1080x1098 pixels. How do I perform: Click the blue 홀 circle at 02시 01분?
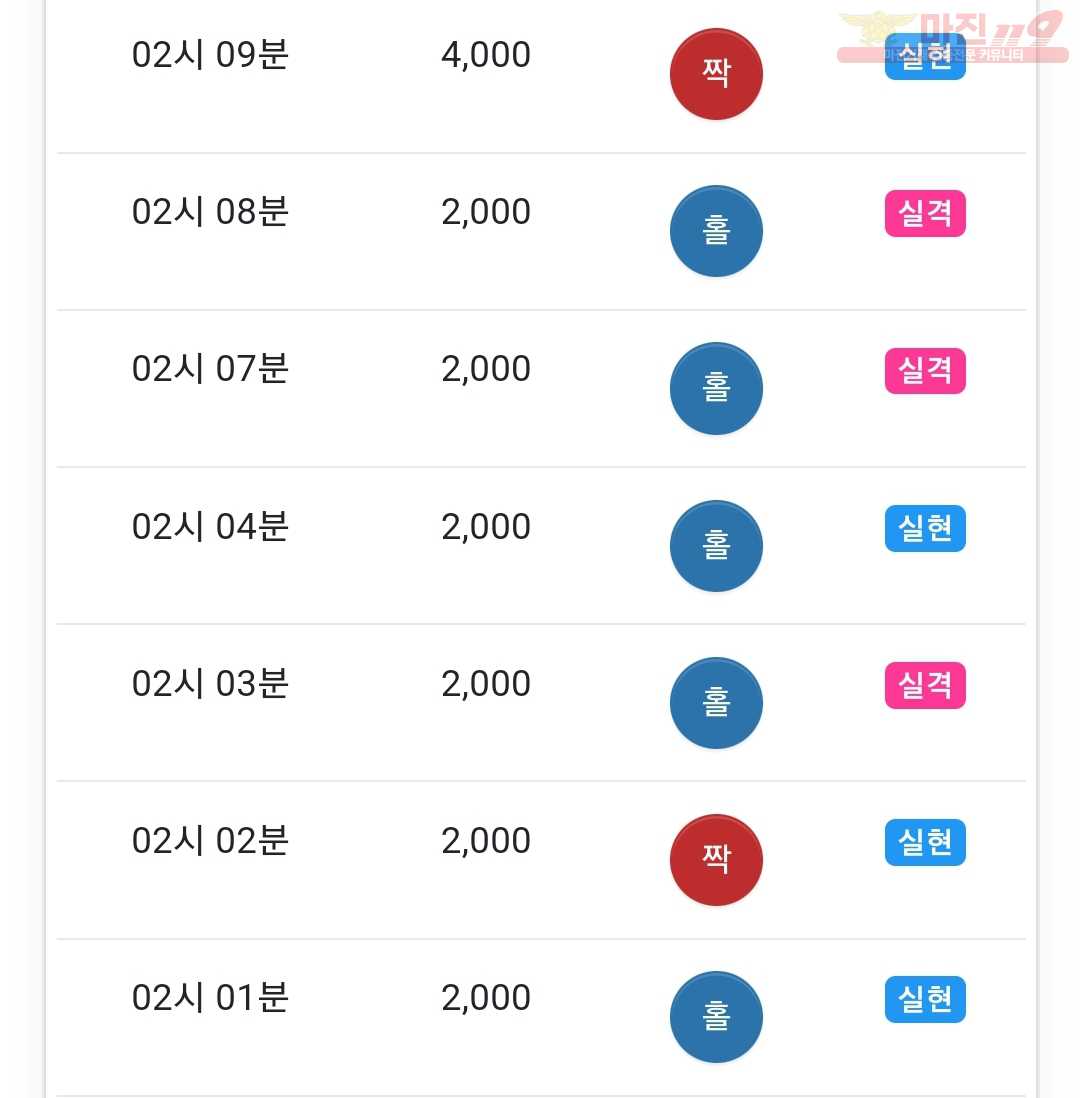tap(716, 1017)
